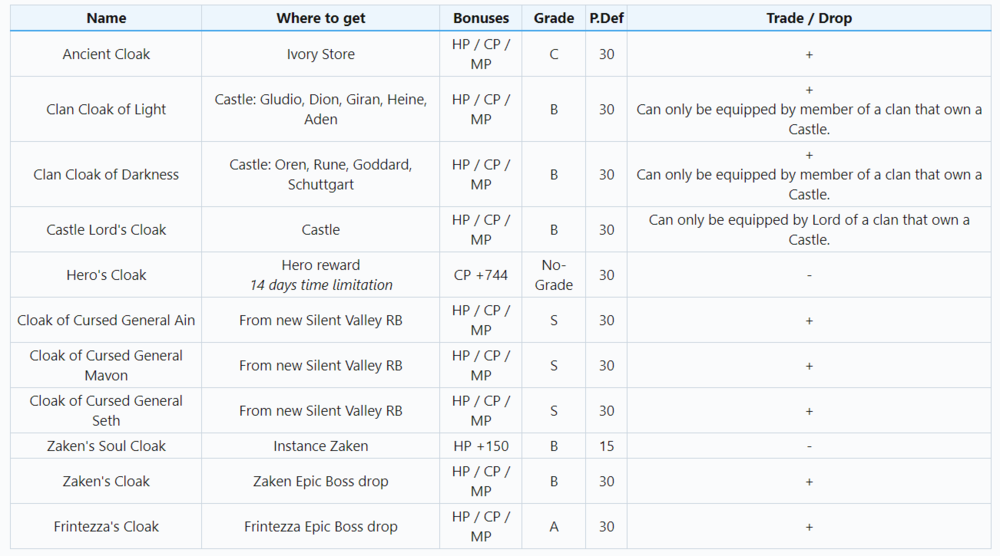Click the Bonuses column header
This screenshot has height=556, width=1000.
(481, 18)
